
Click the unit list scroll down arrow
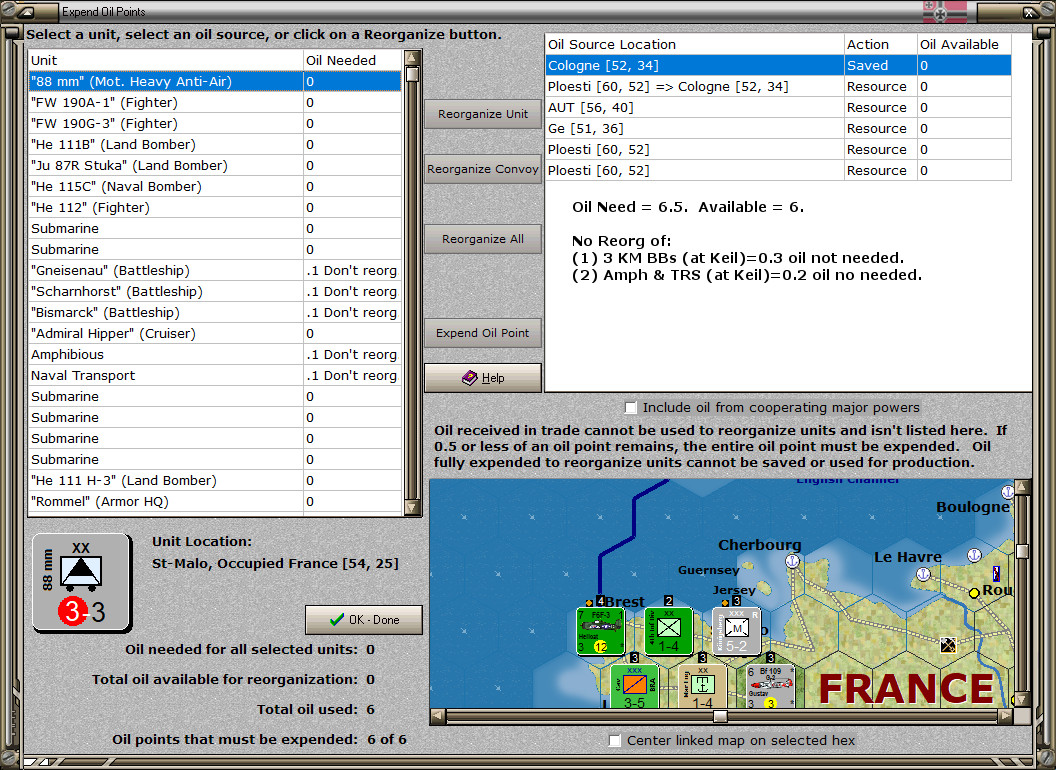pyautogui.click(x=412, y=507)
